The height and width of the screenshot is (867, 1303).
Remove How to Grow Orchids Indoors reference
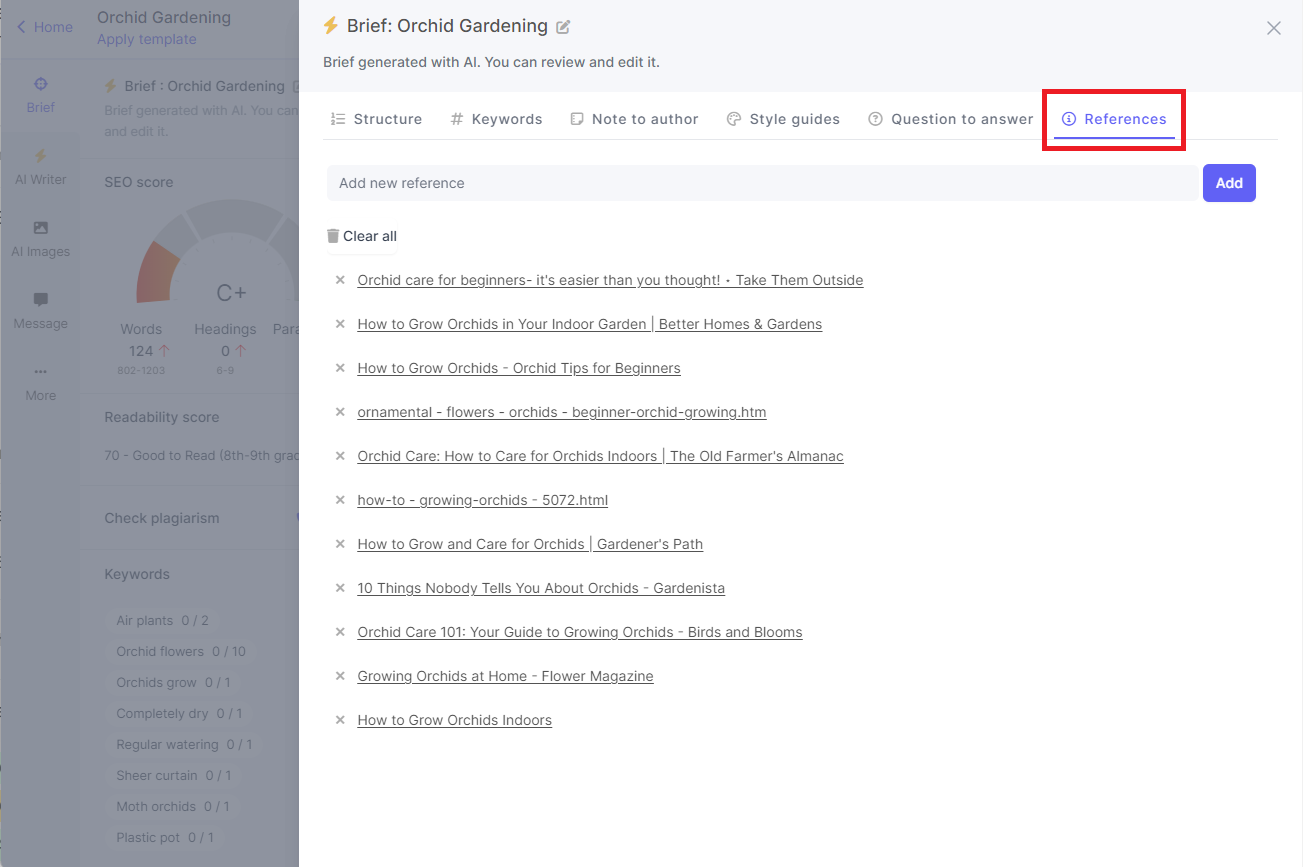pos(340,720)
